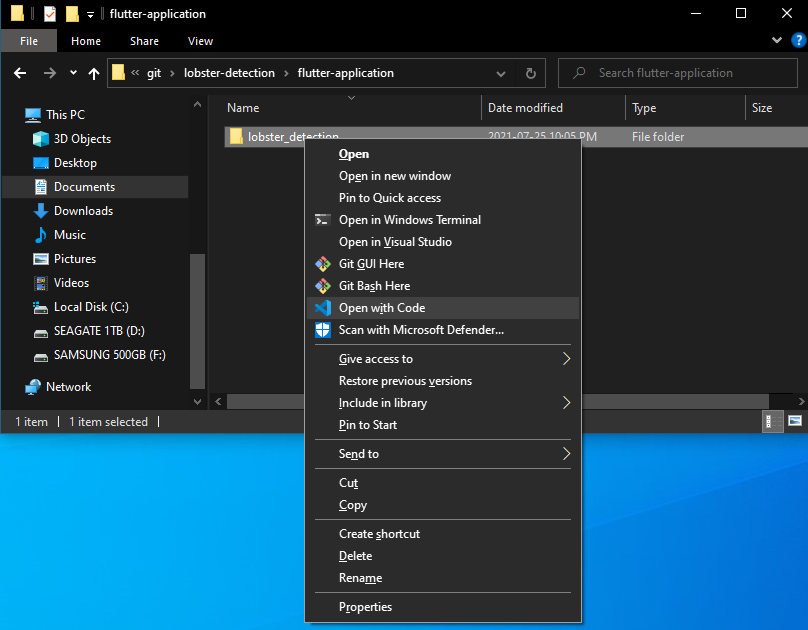The image size is (808, 630).
Task: Open Desktop in navigation pane
Action: point(75,163)
